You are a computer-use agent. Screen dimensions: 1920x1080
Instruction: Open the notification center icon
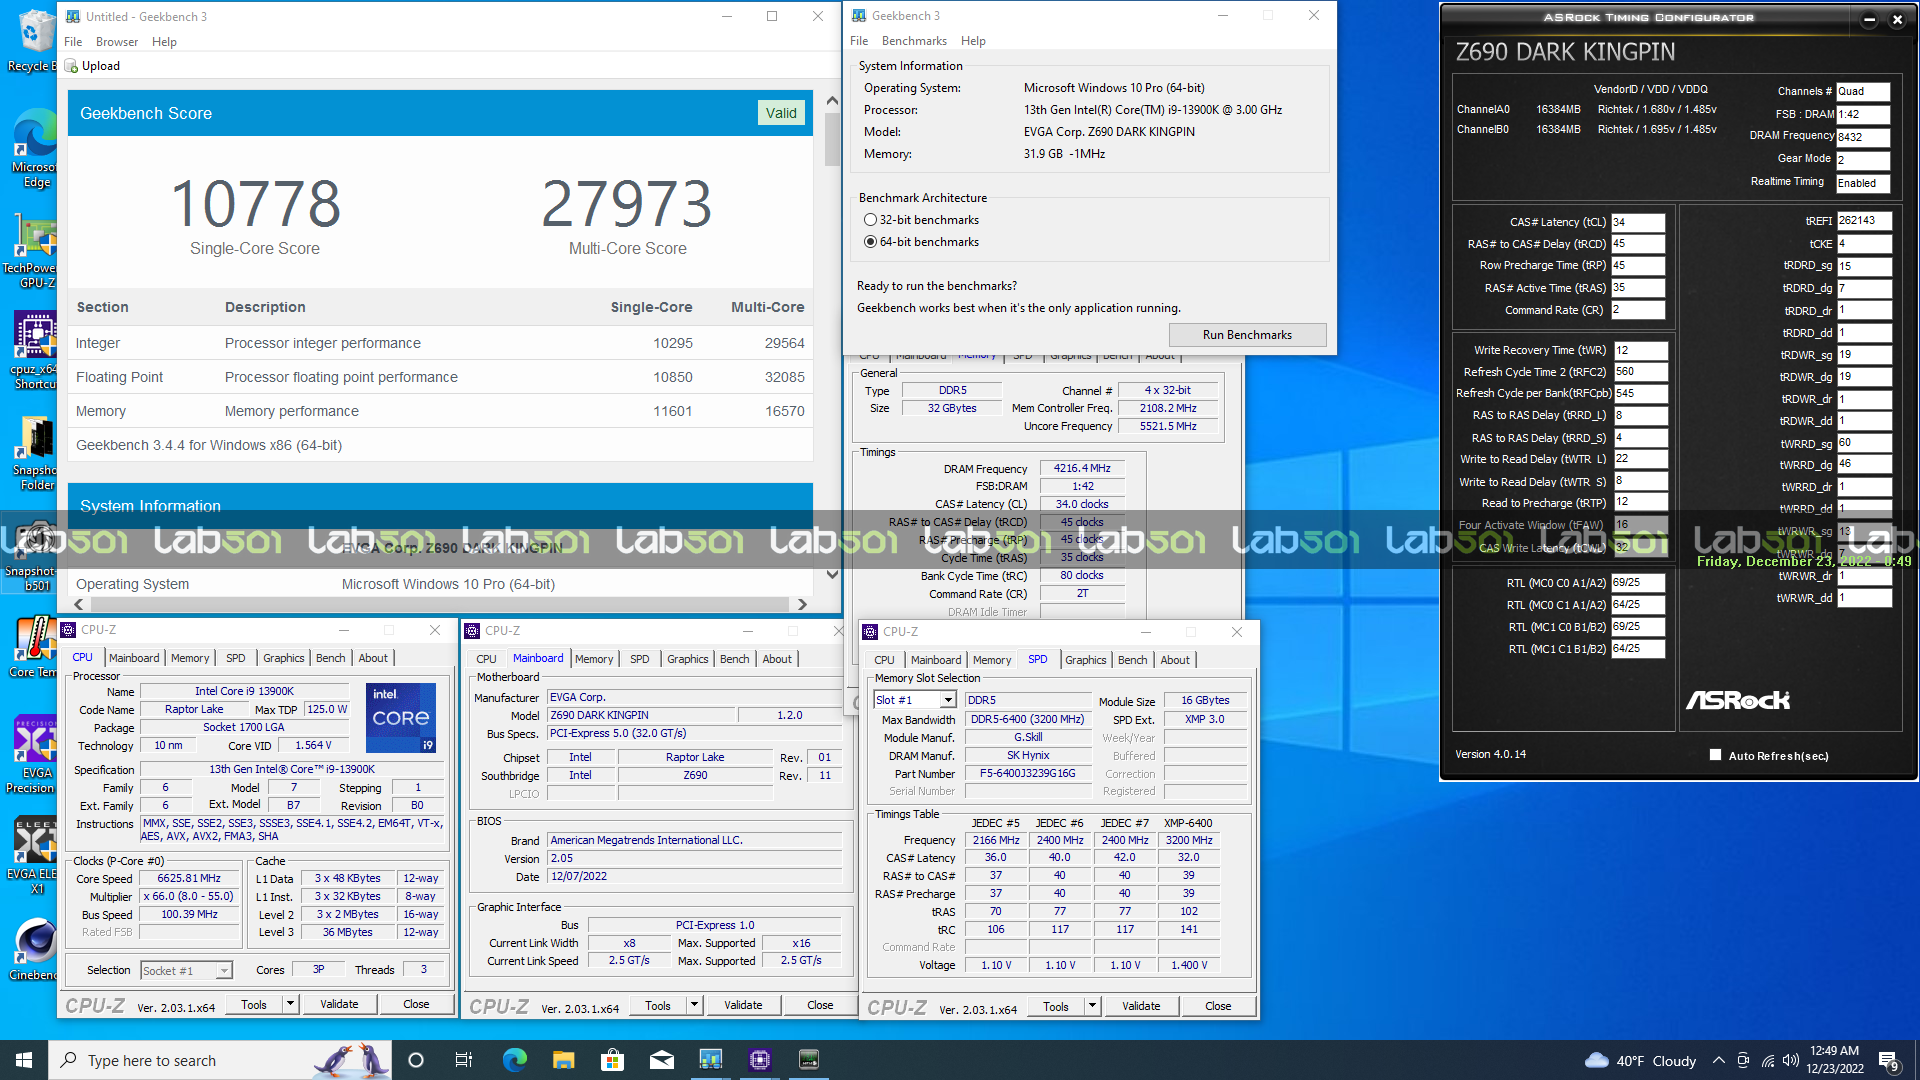(x=1889, y=1061)
